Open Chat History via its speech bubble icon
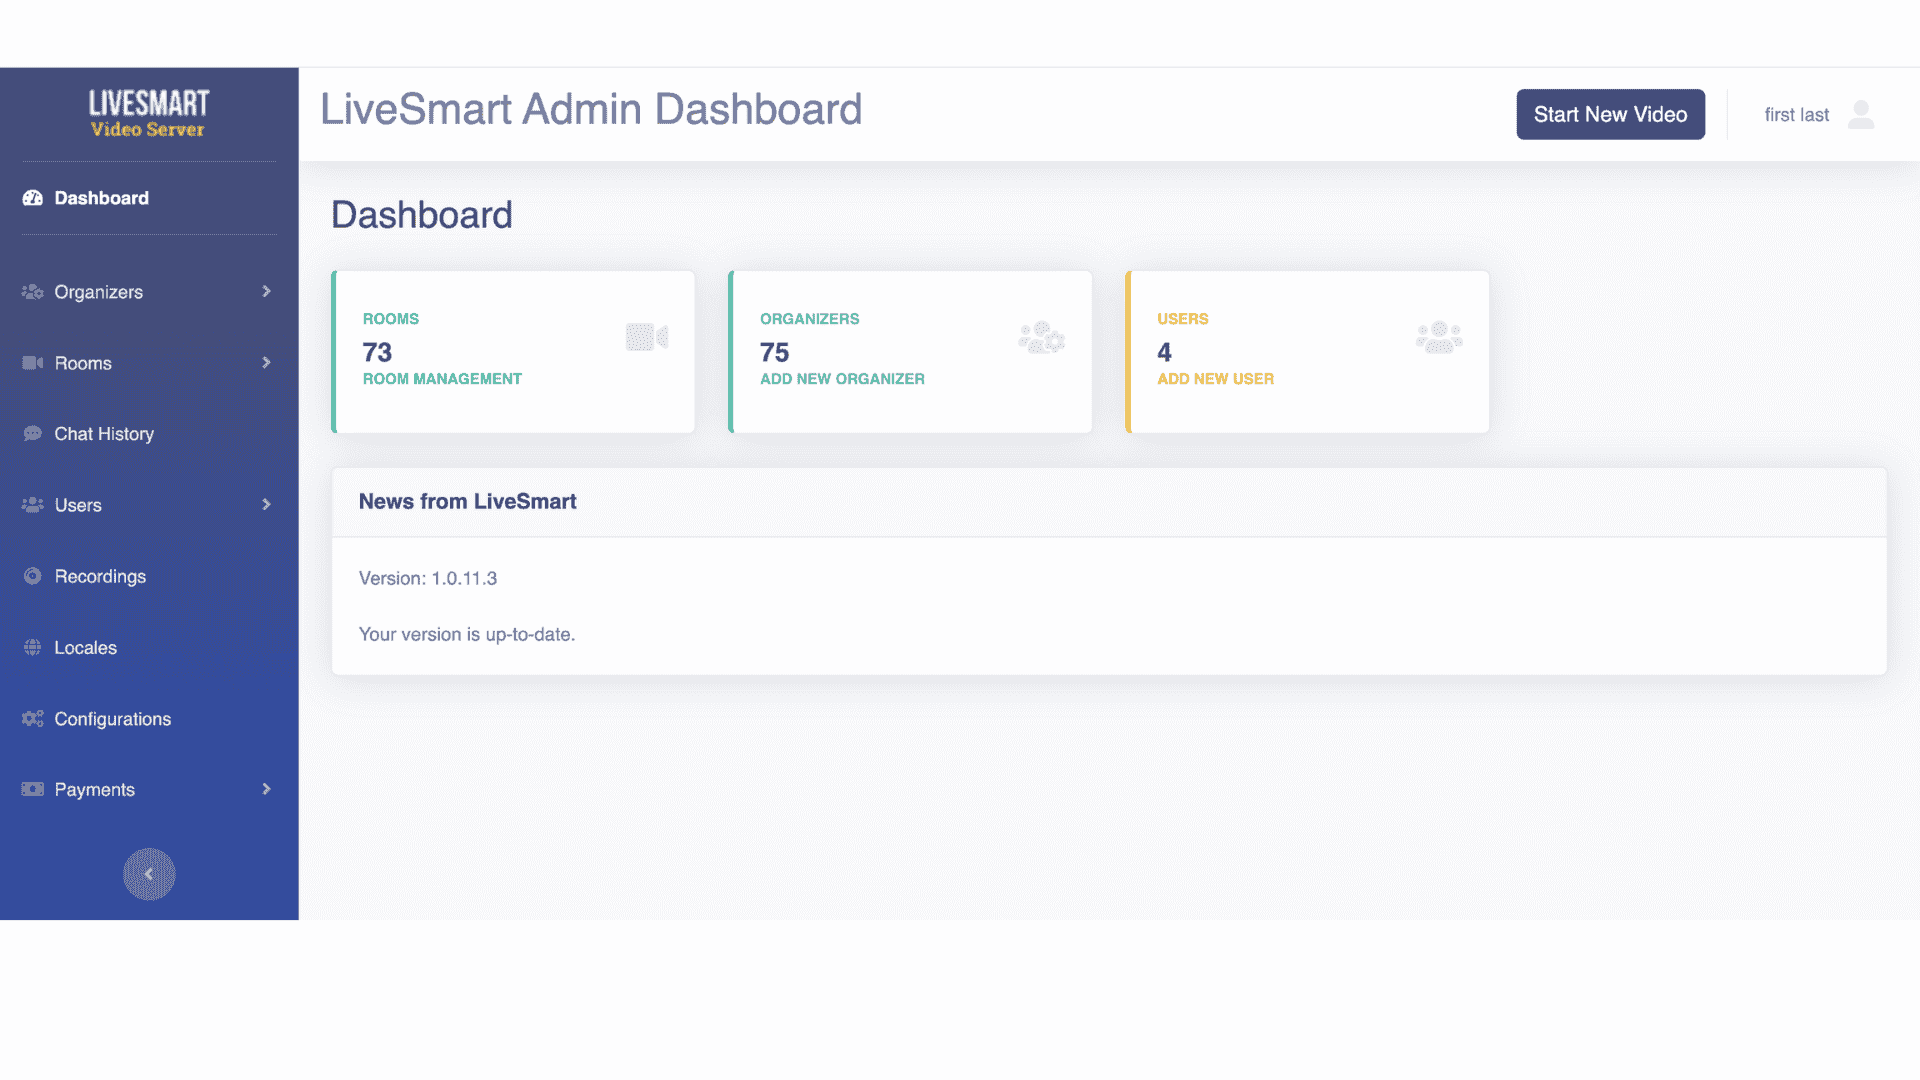Screen dimensions: 1920x1080 coord(31,433)
